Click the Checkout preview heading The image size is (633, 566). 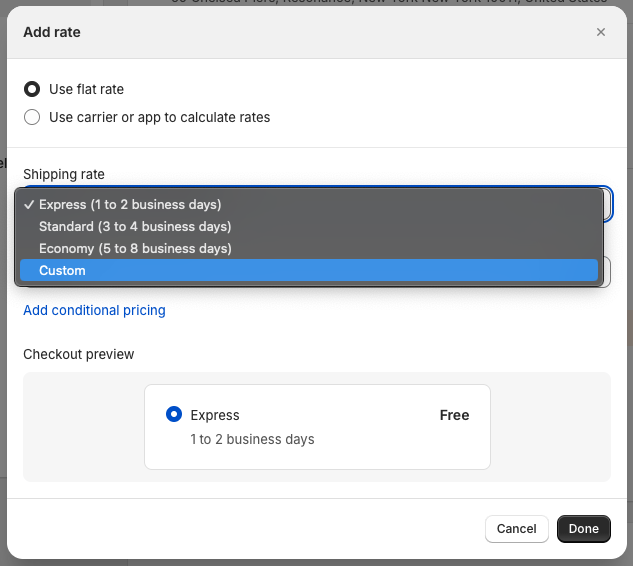(78, 354)
